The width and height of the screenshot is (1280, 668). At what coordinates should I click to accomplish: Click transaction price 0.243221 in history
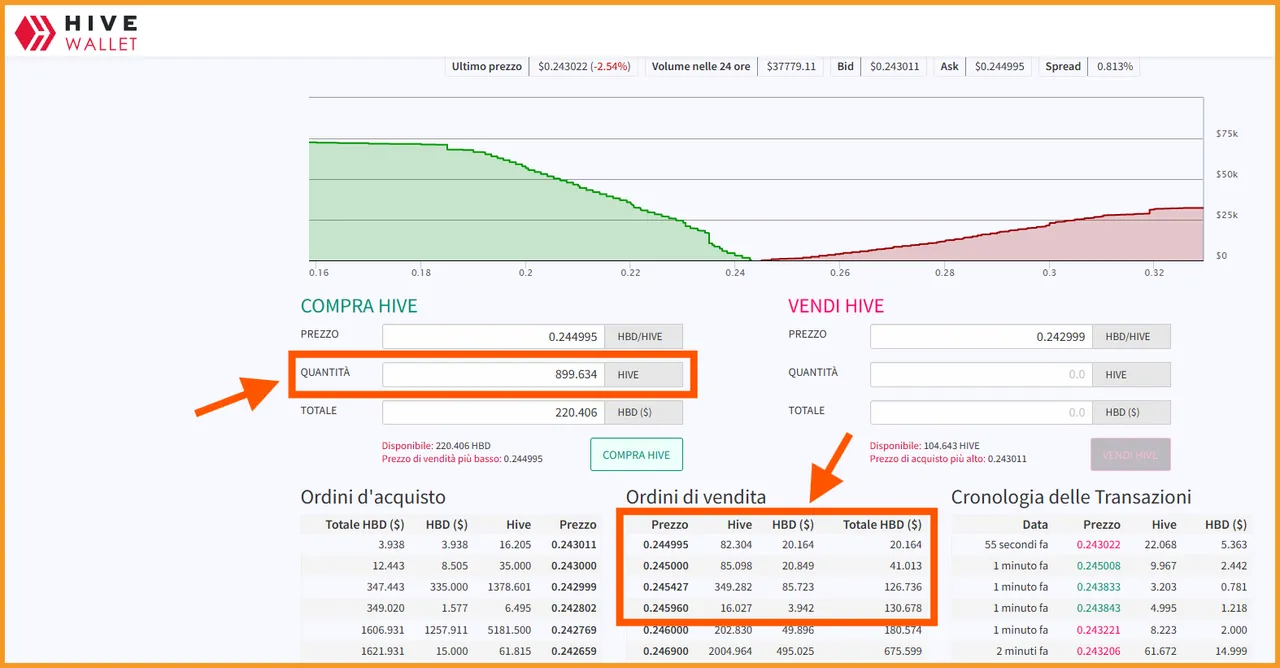pos(1099,630)
